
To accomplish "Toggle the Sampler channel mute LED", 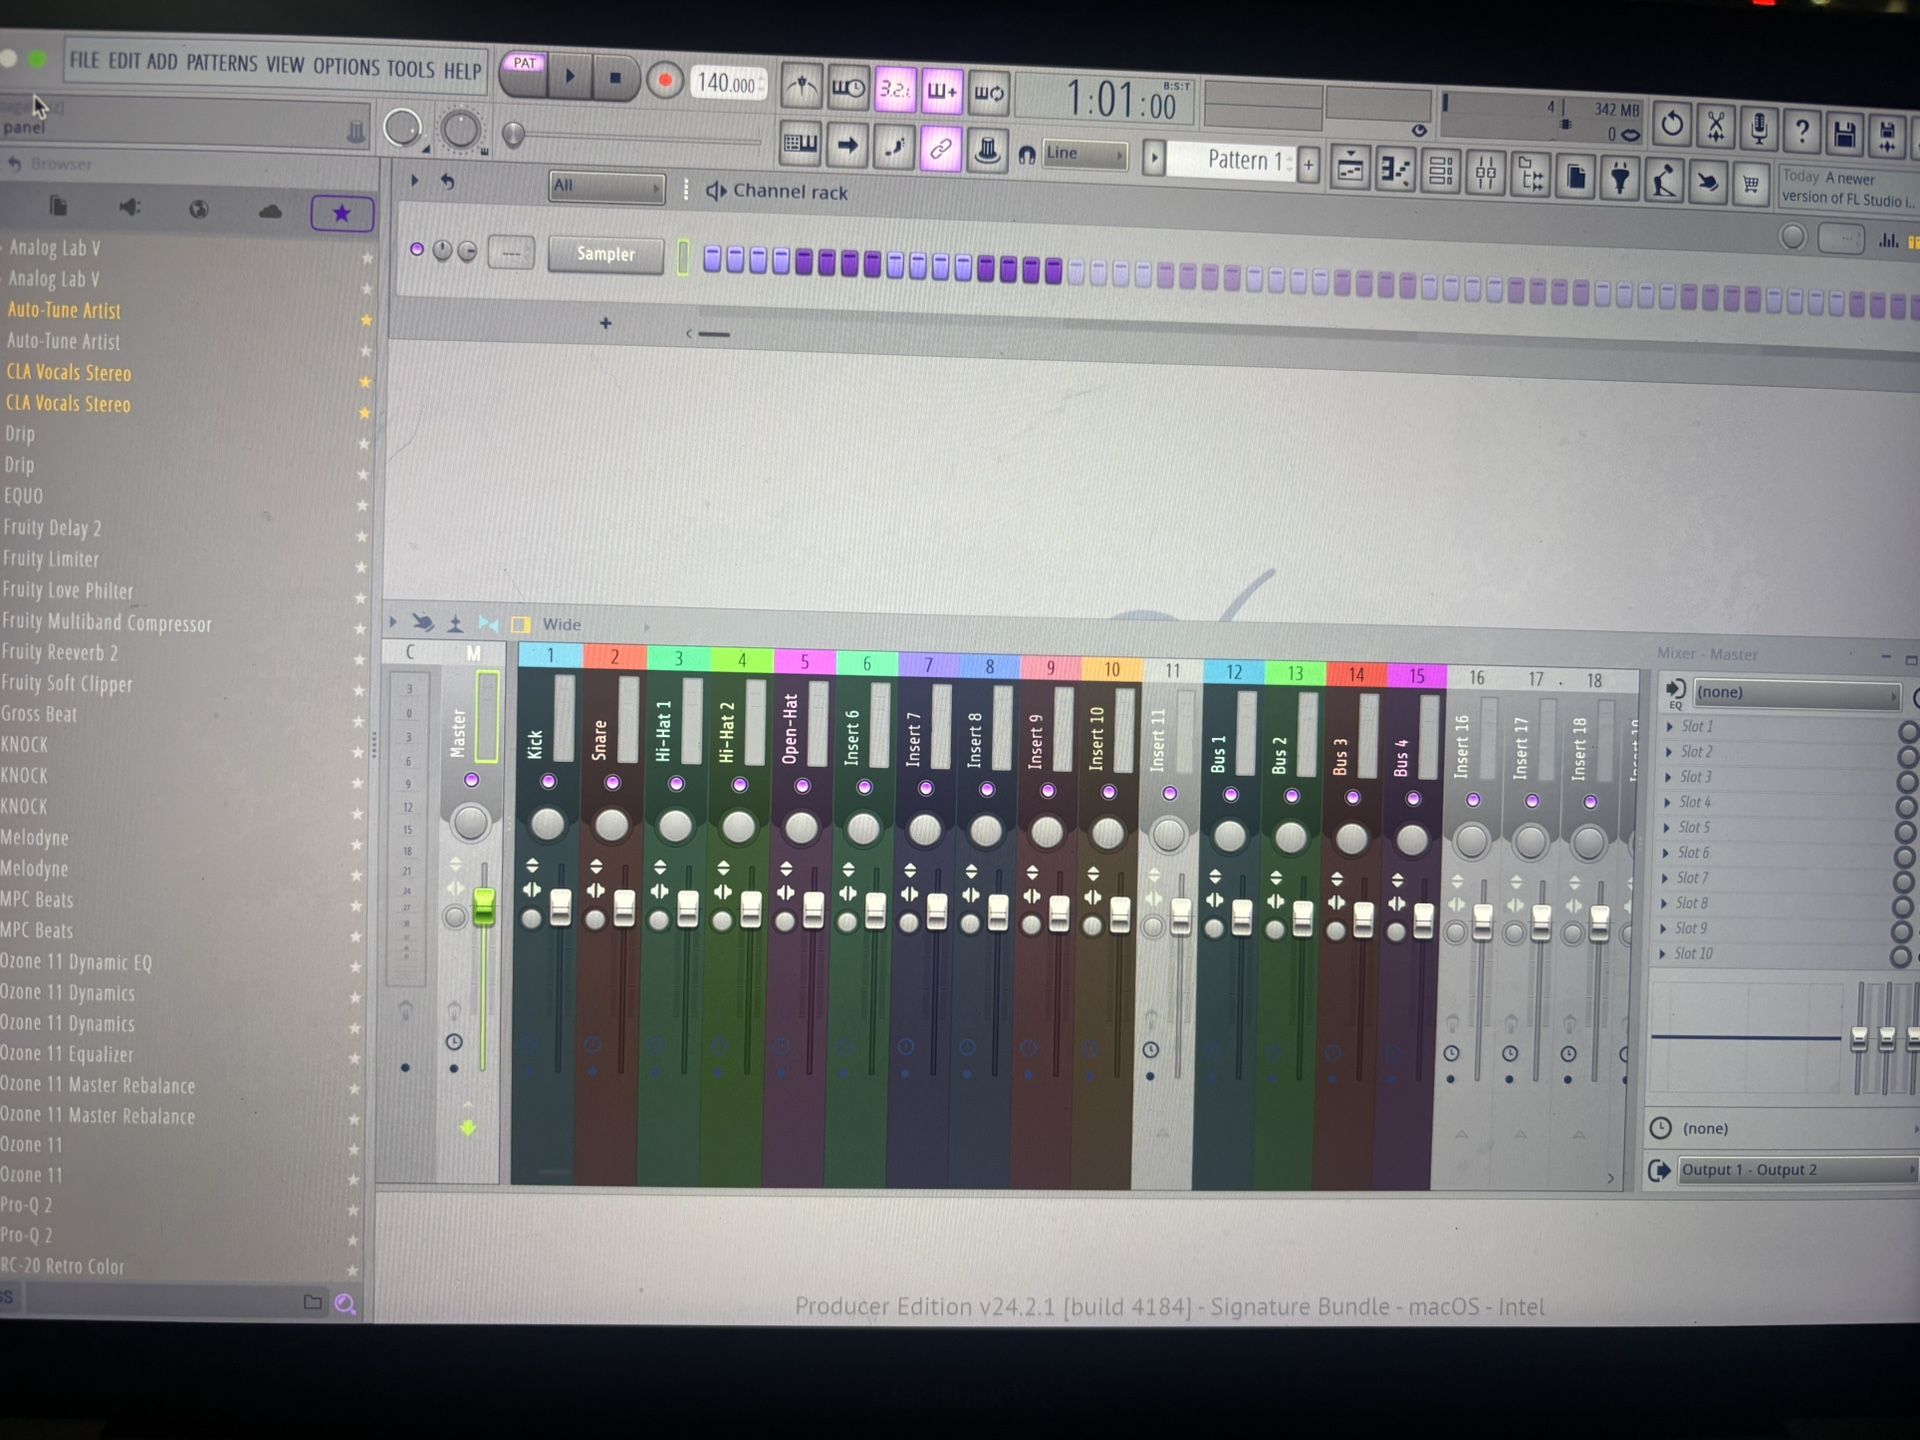I will pyautogui.click(x=417, y=249).
